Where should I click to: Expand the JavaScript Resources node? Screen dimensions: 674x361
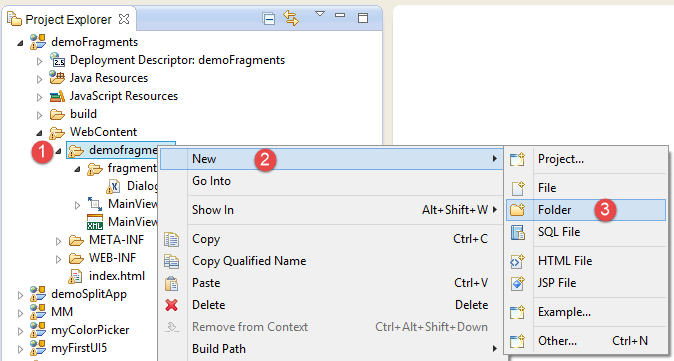pyautogui.click(x=40, y=97)
